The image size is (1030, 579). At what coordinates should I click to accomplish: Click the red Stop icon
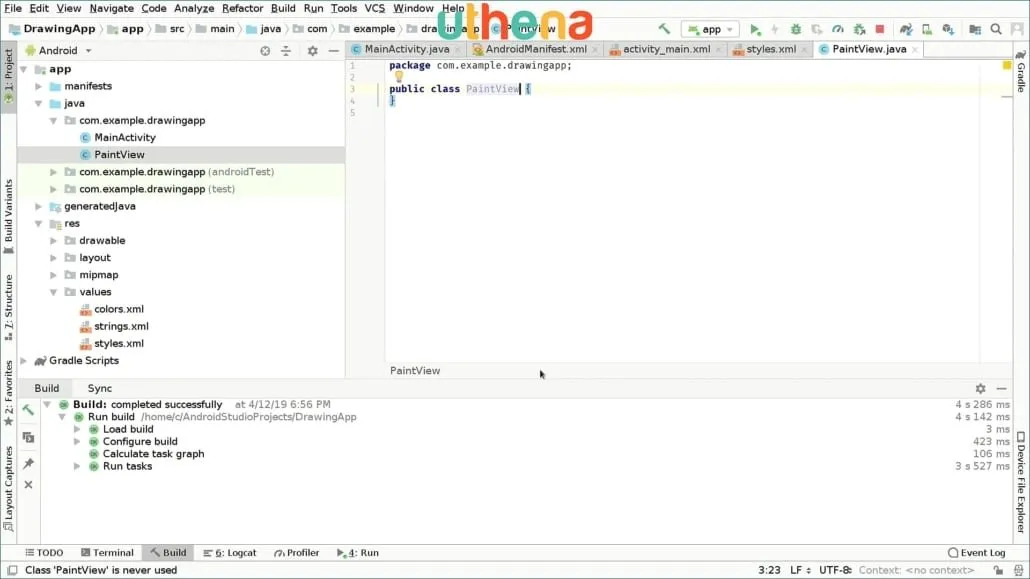[880, 29]
